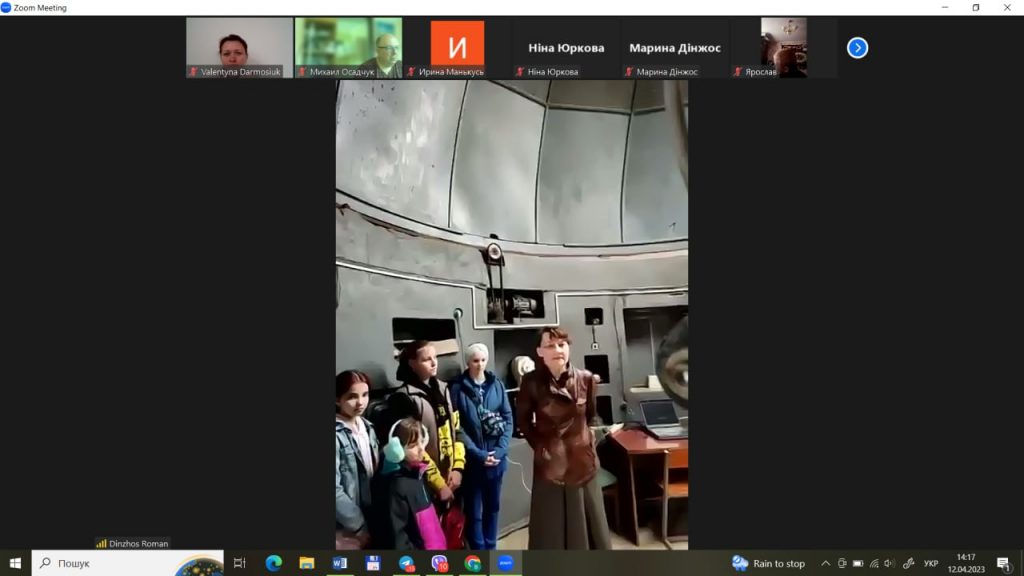Expand hidden system tray icons

pyautogui.click(x=825, y=563)
